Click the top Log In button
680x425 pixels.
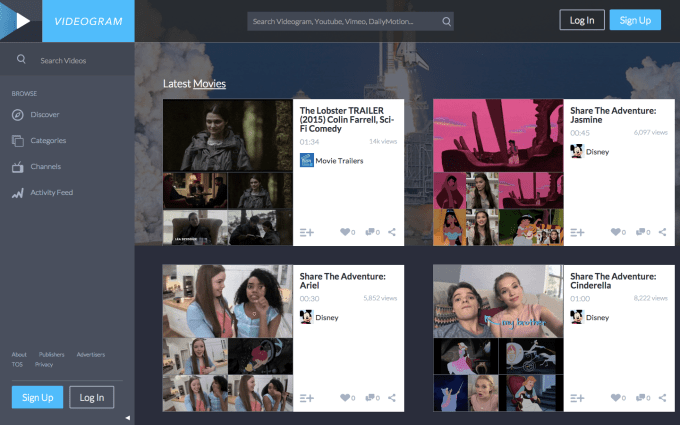582,20
